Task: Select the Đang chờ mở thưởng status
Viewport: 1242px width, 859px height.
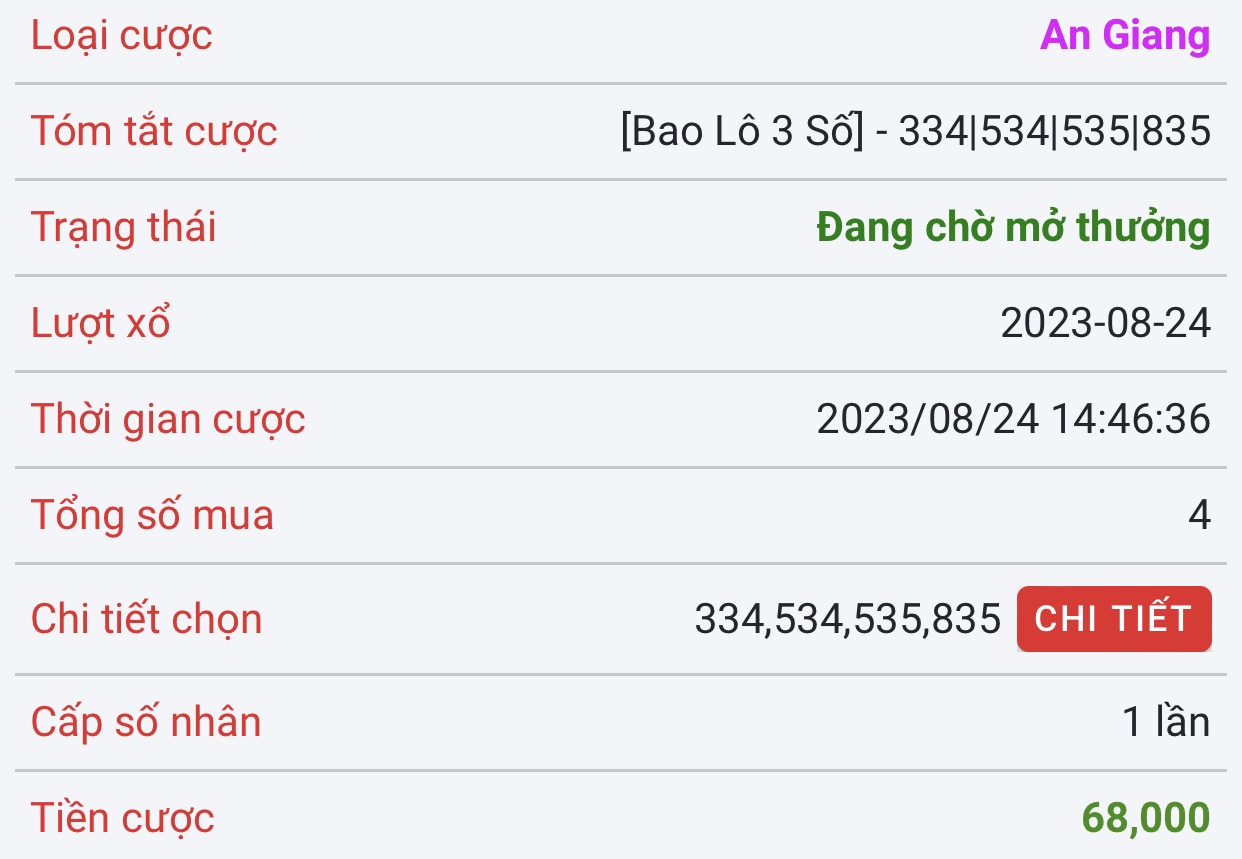Action: tap(1013, 228)
